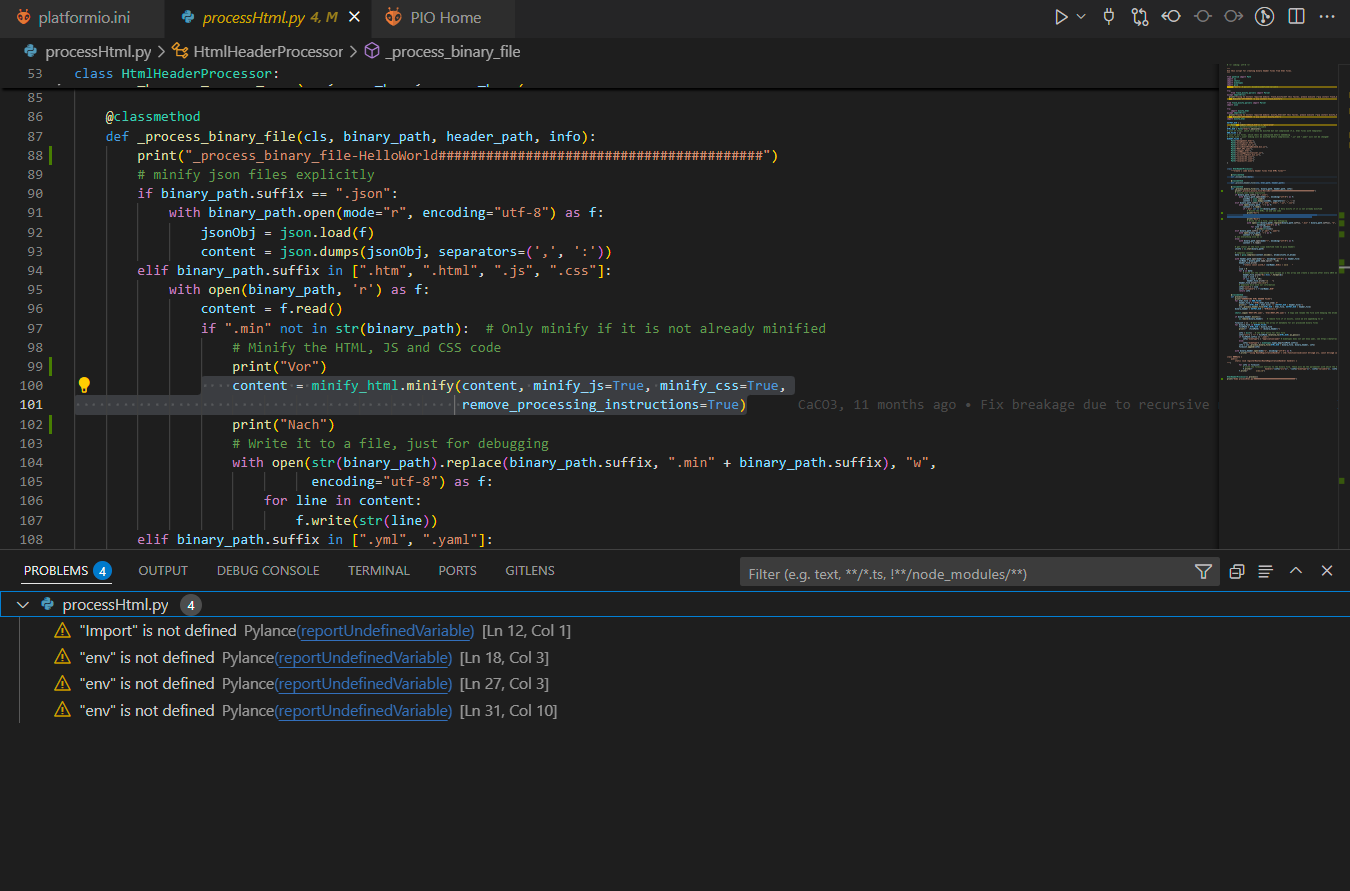
Task: Click line number 101 in gutter
Action: click(x=31, y=405)
